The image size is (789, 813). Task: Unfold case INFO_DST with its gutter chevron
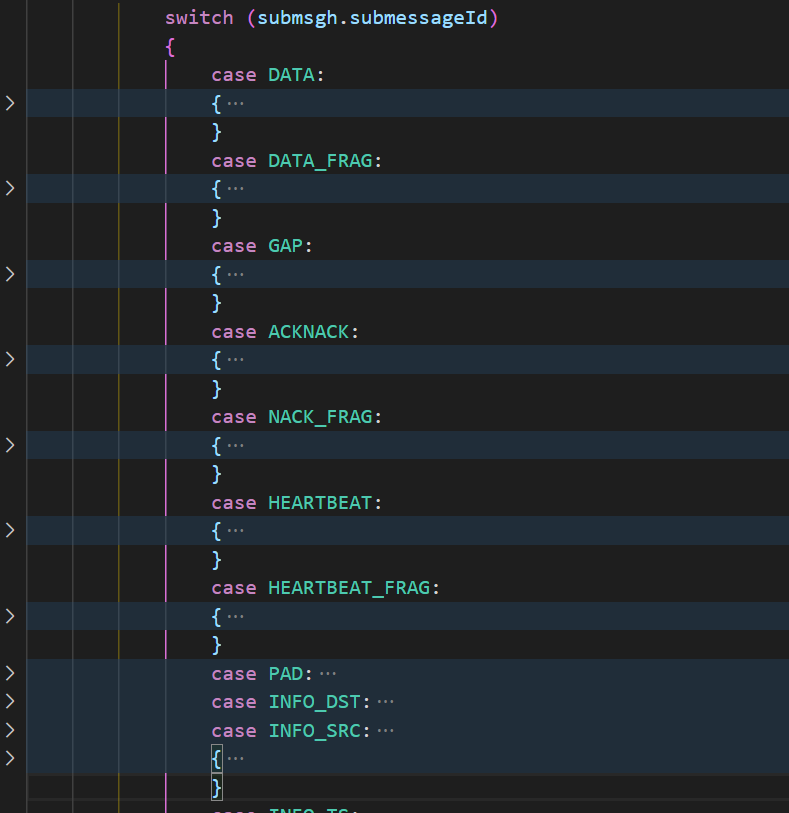coord(10,702)
